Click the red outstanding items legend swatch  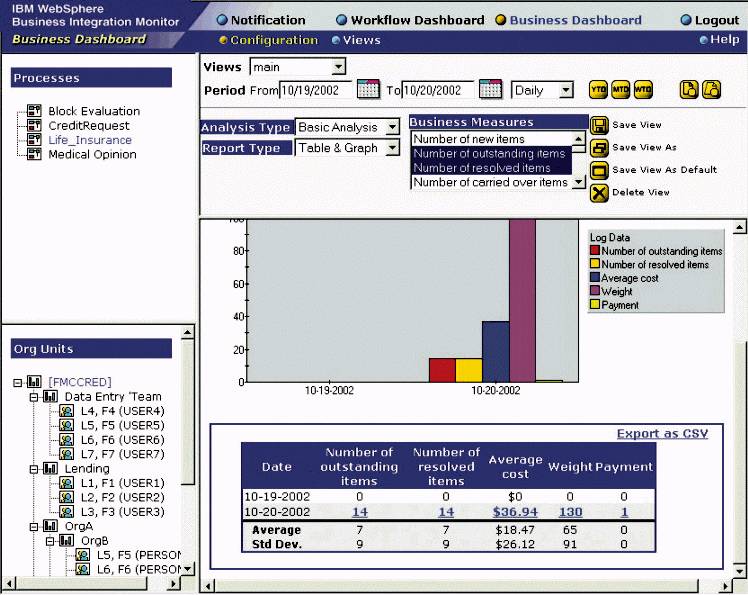595,251
